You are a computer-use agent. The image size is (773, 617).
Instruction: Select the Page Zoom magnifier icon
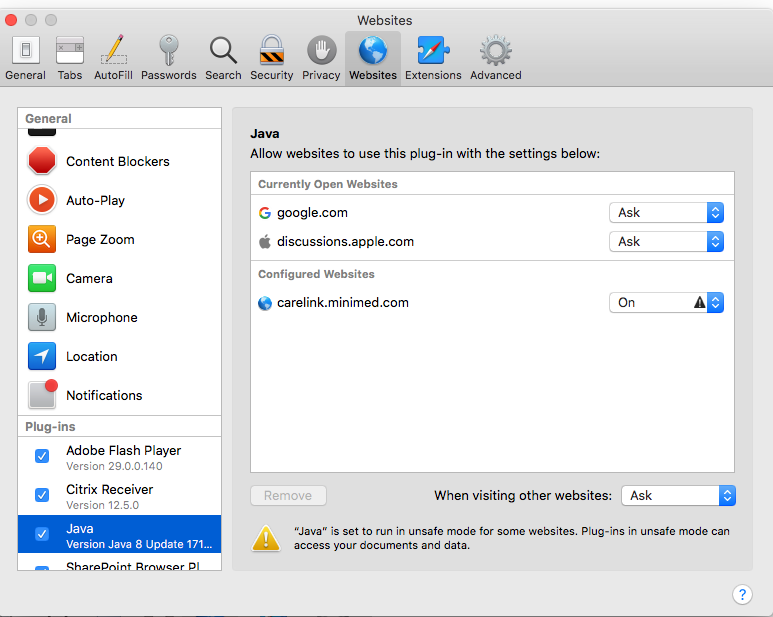(x=42, y=239)
